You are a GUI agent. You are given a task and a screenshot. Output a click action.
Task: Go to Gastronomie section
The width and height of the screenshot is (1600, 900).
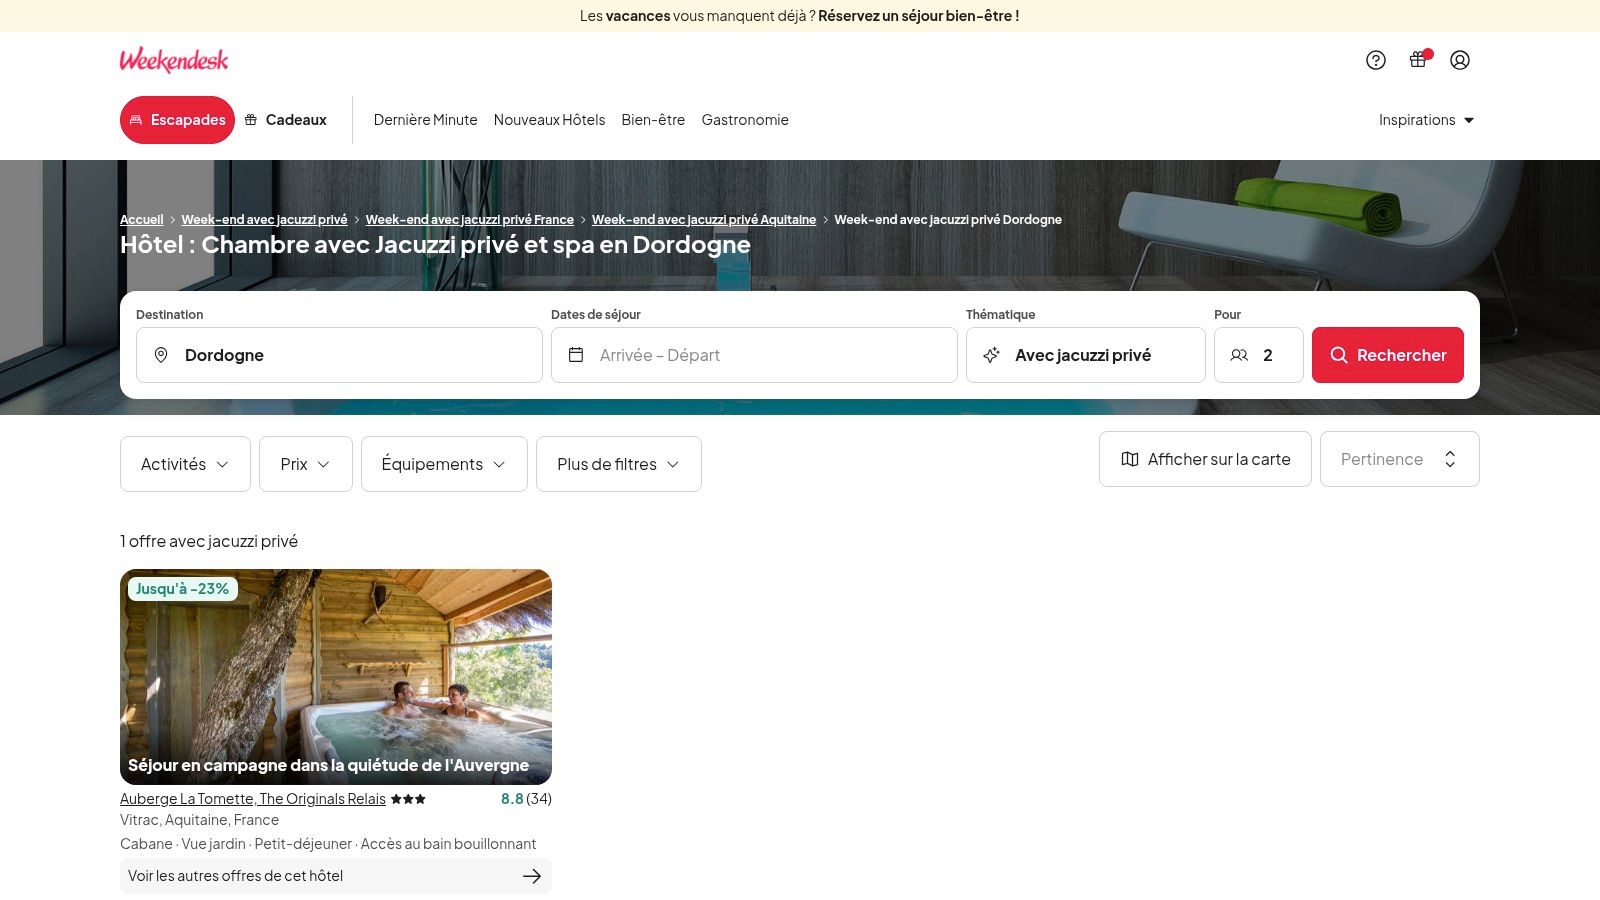pos(745,120)
